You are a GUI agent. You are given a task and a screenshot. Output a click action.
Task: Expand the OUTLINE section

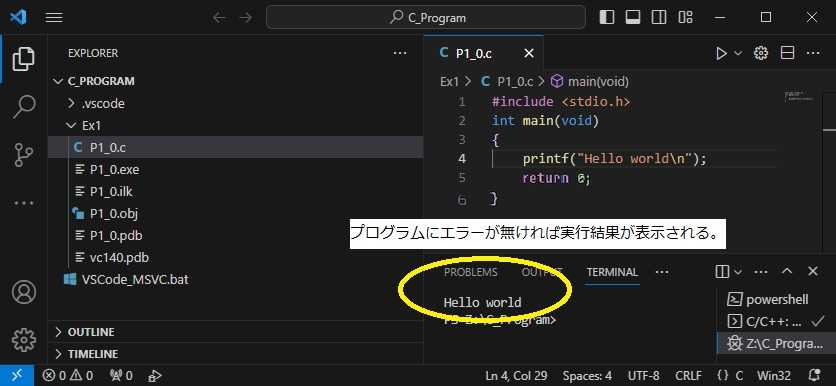(235, 332)
